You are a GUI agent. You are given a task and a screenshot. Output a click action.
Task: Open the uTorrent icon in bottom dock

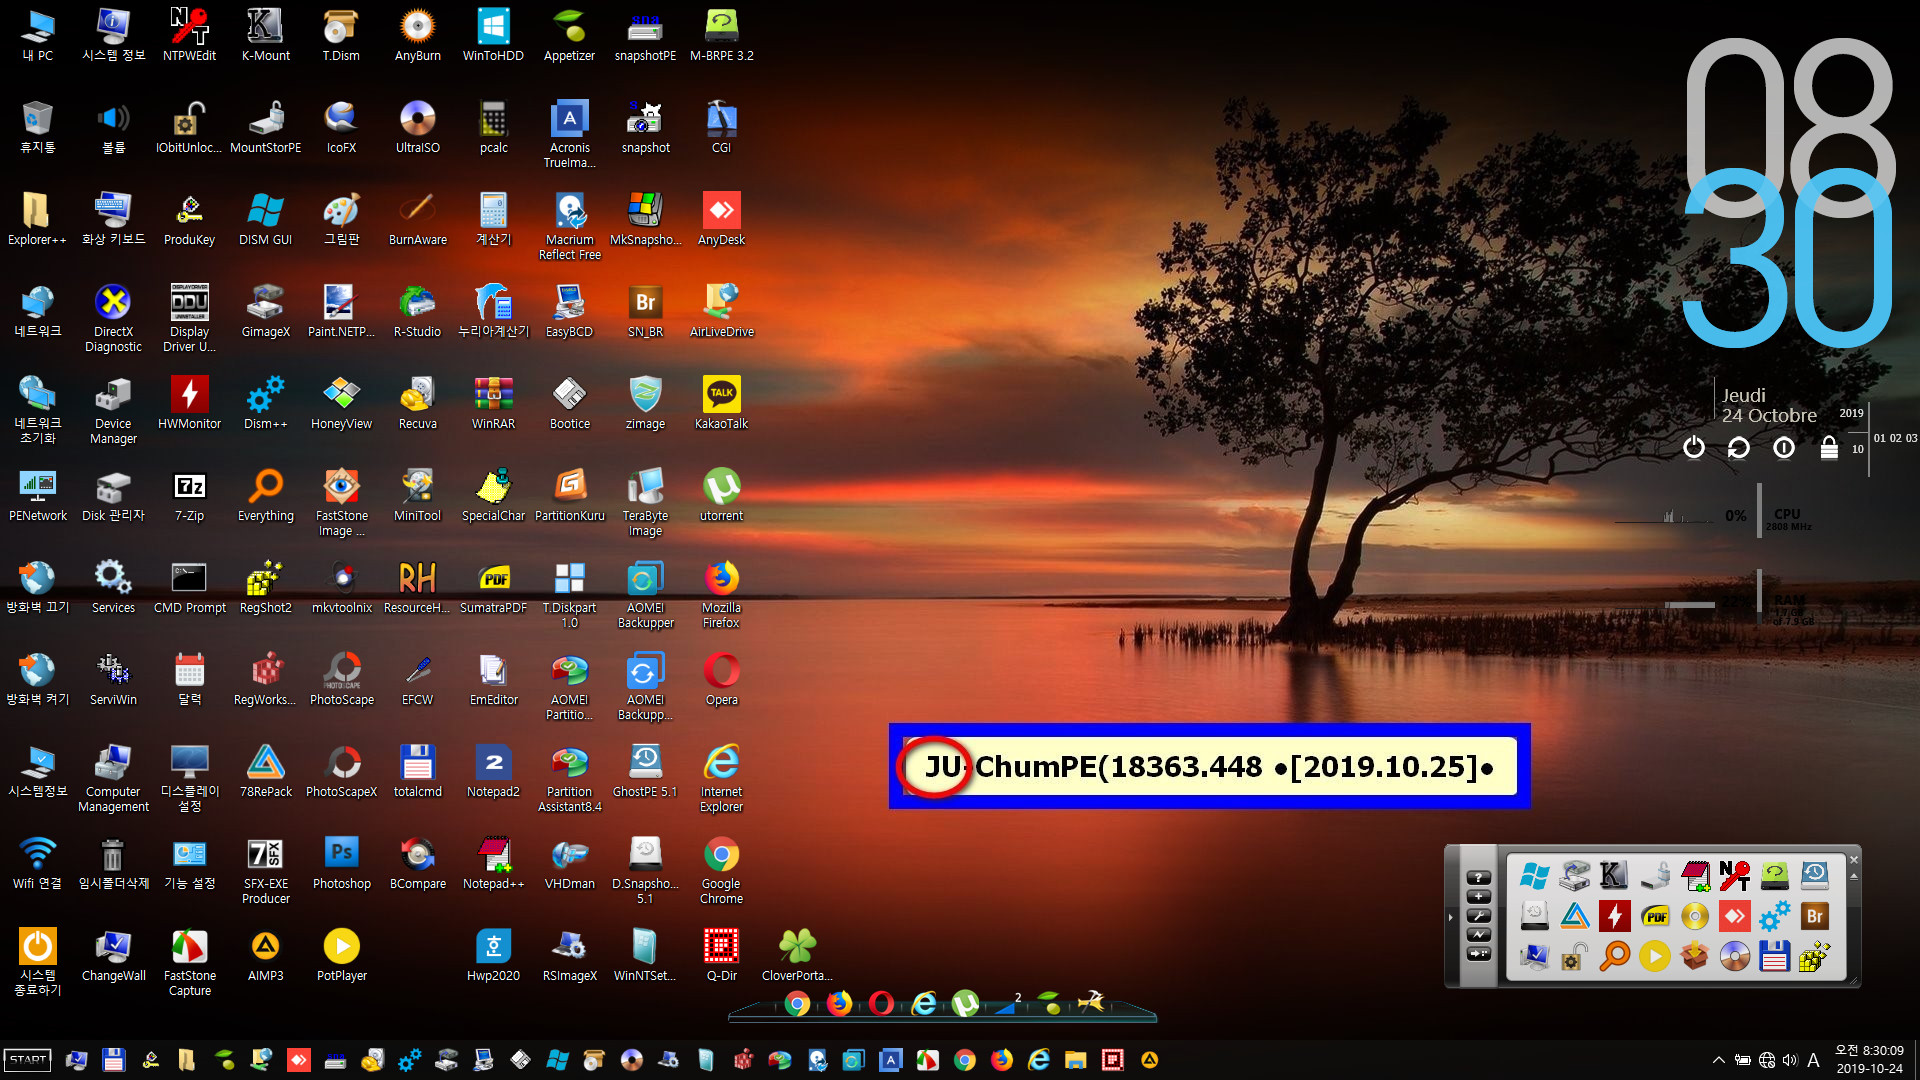coord(965,1003)
